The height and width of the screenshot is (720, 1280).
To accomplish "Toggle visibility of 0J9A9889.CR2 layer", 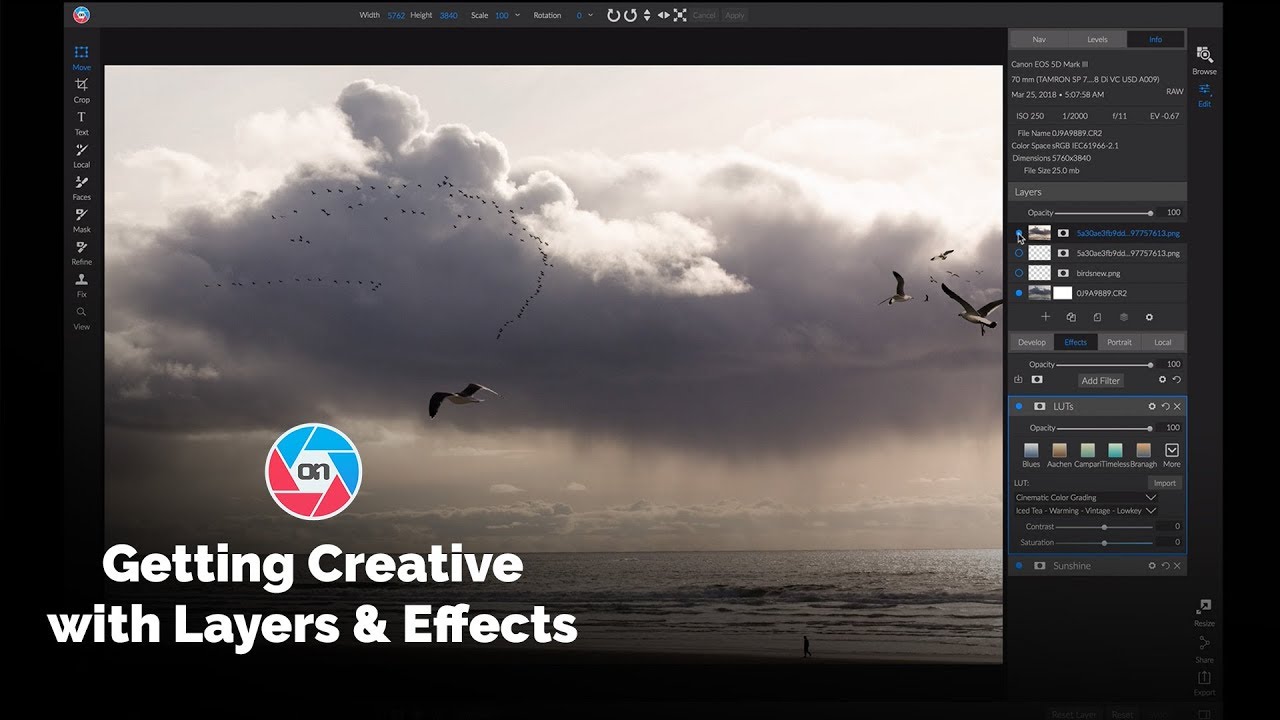I will click(x=1019, y=293).
